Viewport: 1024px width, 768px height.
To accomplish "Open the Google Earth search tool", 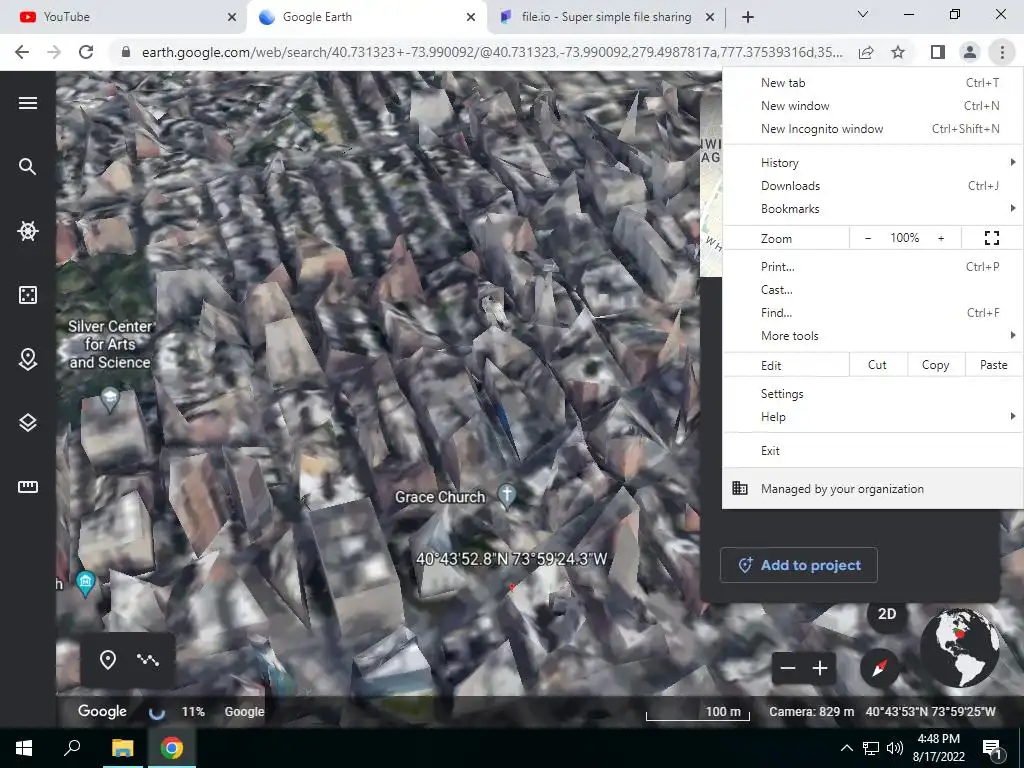I will [x=27, y=167].
